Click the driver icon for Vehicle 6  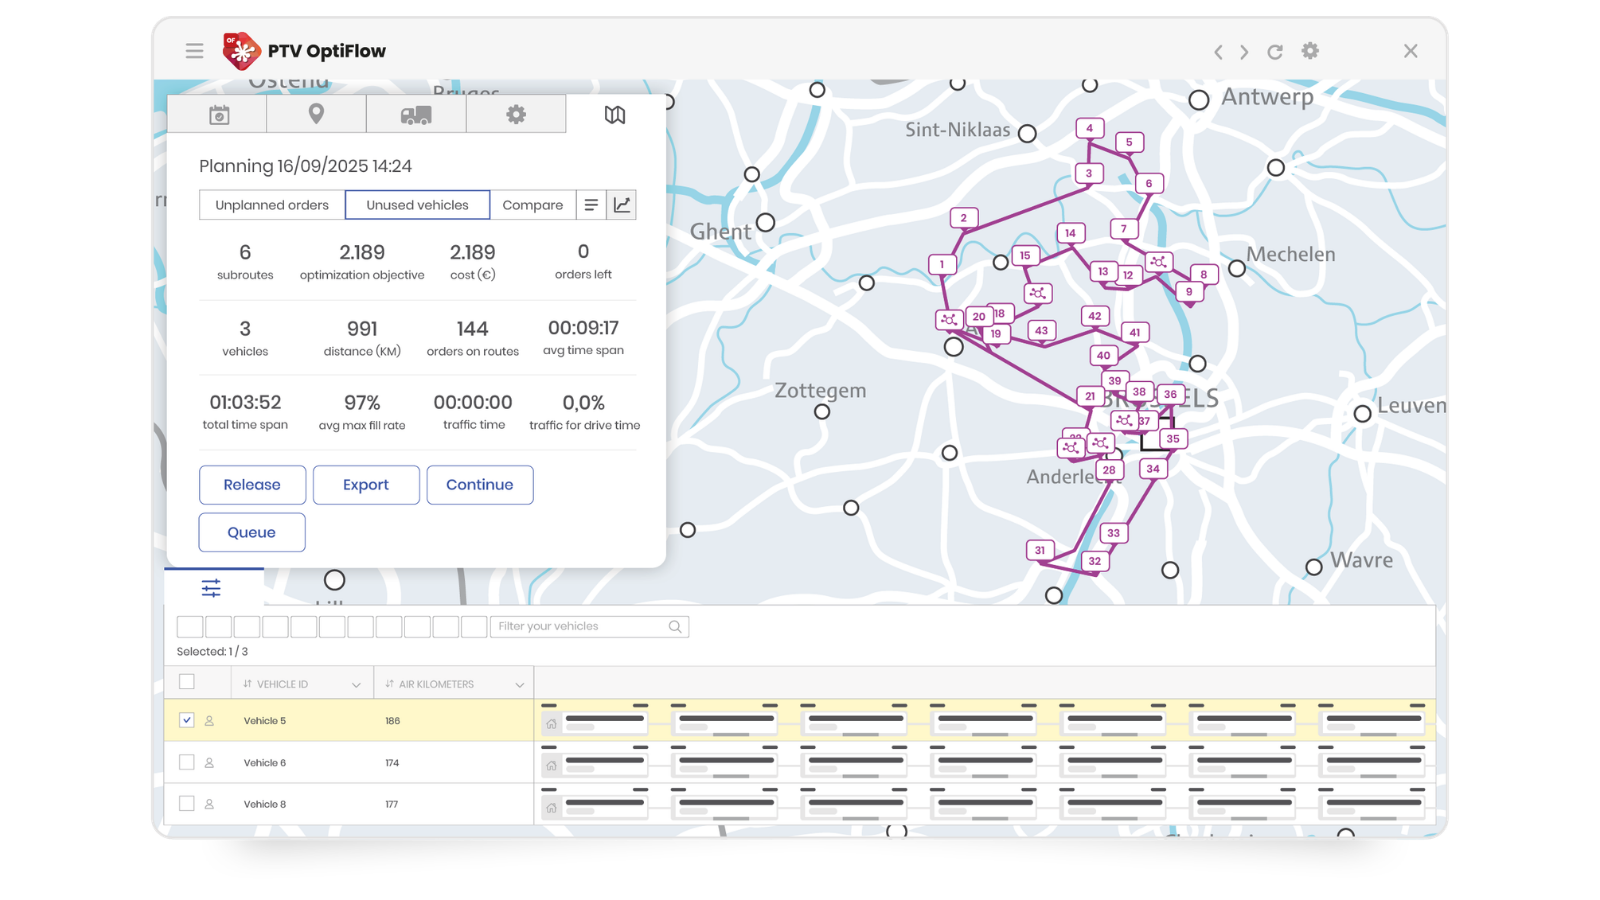tap(209, 762)
